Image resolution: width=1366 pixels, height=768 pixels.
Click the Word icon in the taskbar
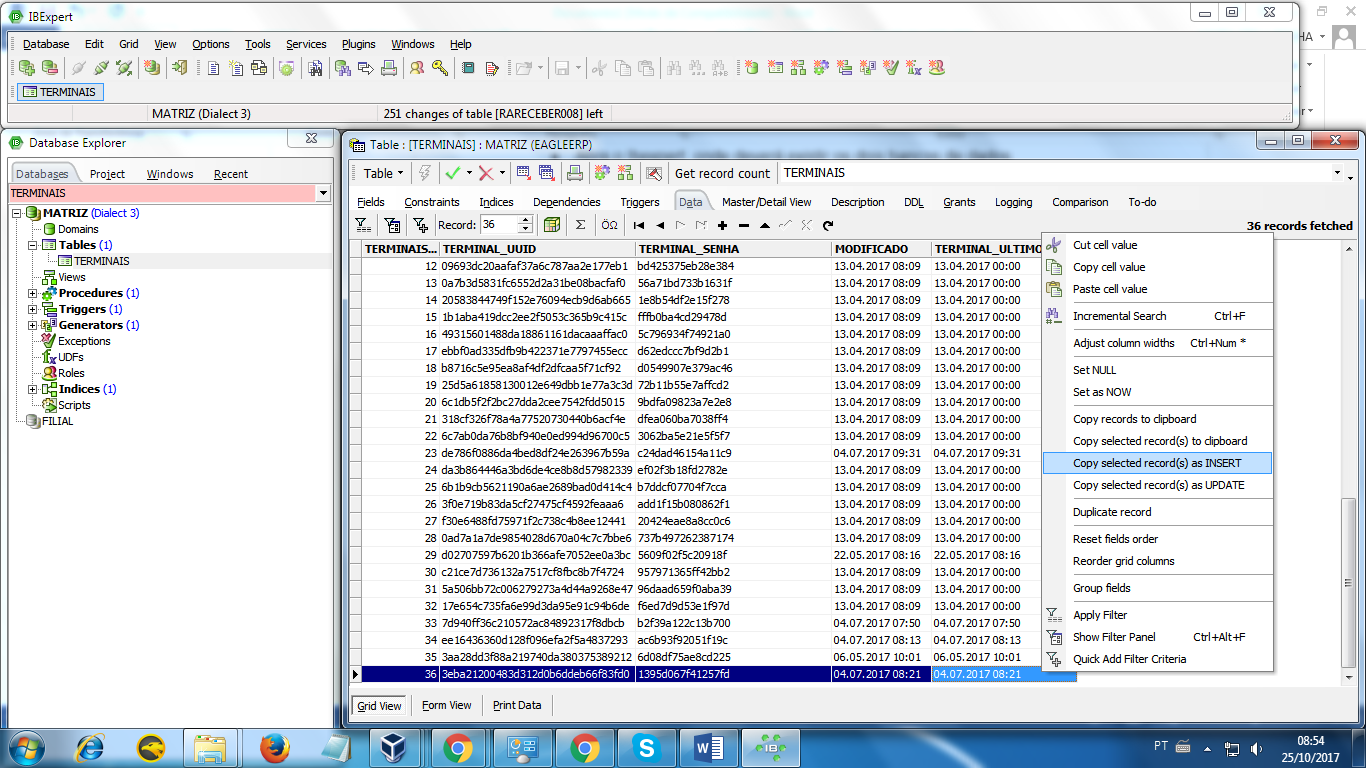click(709, 747)
